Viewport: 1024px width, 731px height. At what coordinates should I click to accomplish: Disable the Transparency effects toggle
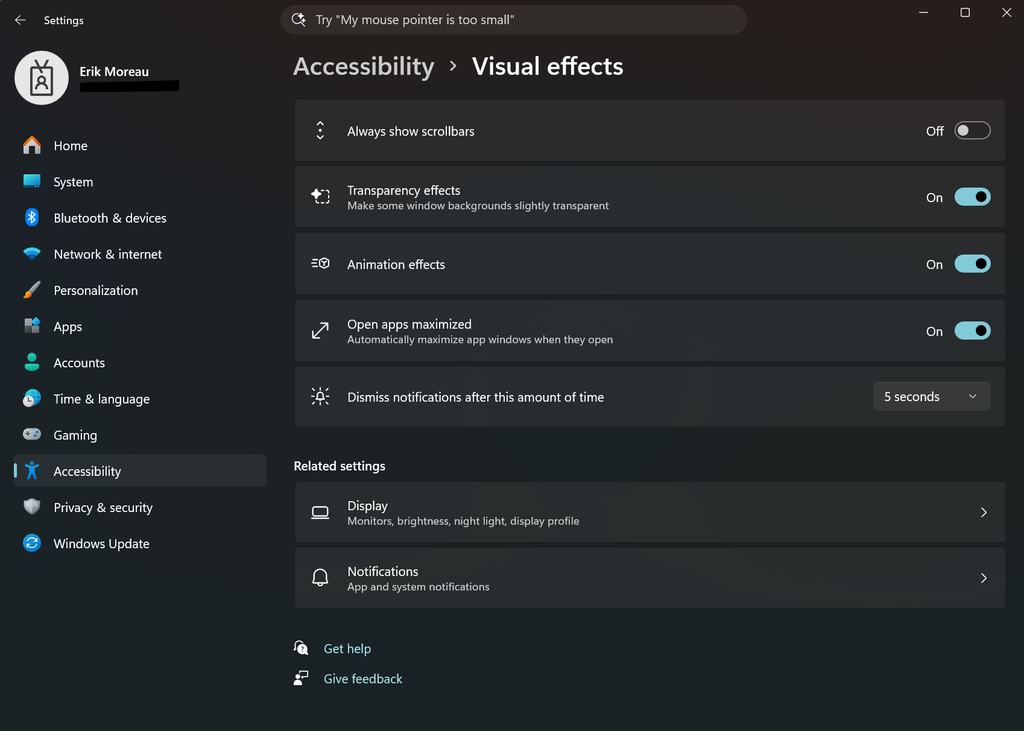click(972, 197)
